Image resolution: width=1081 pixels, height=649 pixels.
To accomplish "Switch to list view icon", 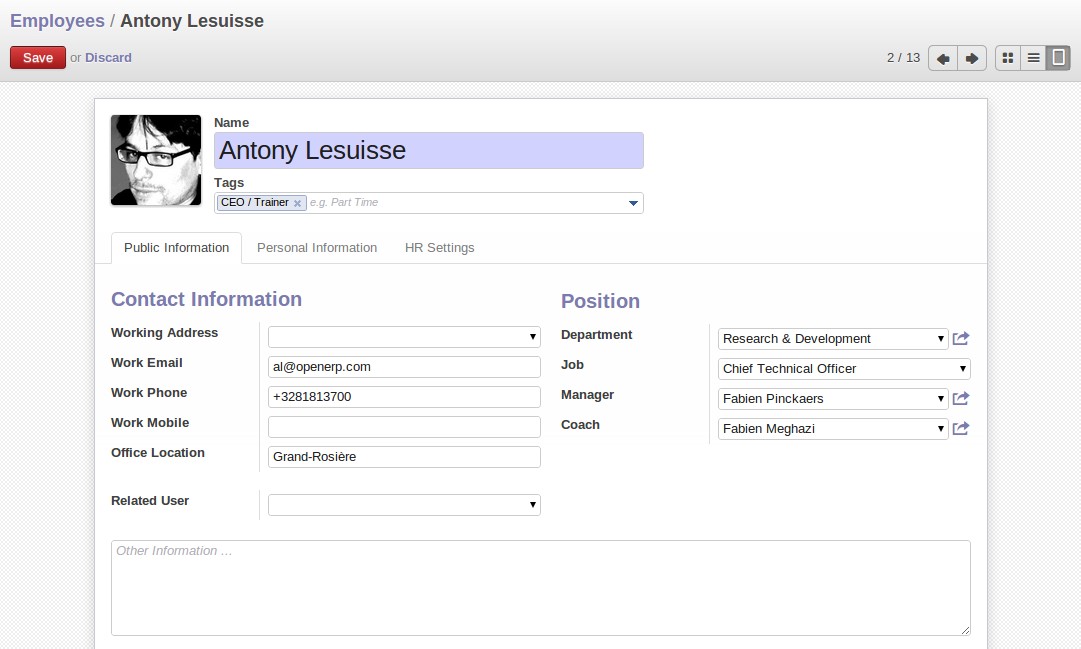I will pyautogui.click(x=1033, y=58).
